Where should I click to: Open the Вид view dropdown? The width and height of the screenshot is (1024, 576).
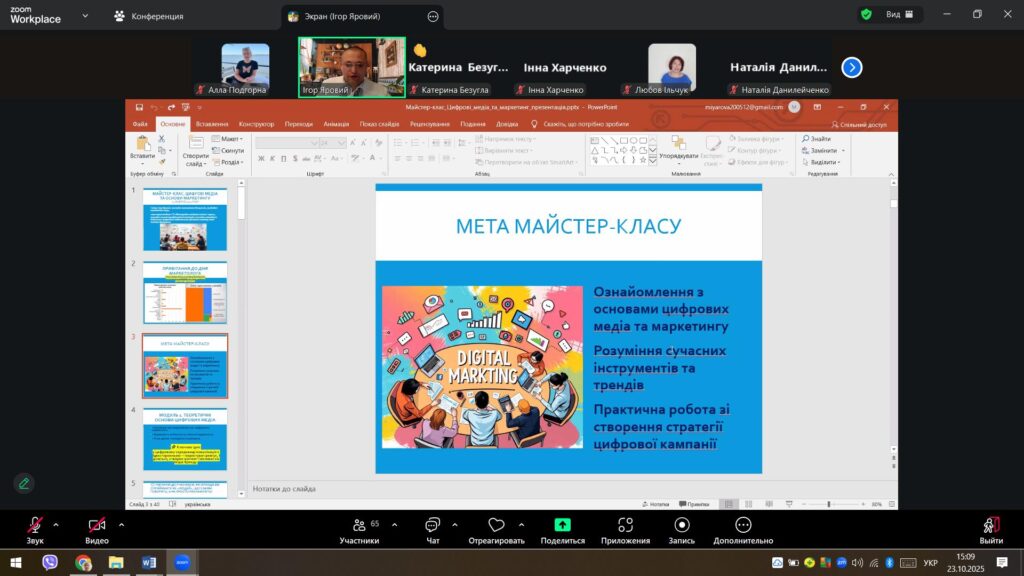(900, 15)
